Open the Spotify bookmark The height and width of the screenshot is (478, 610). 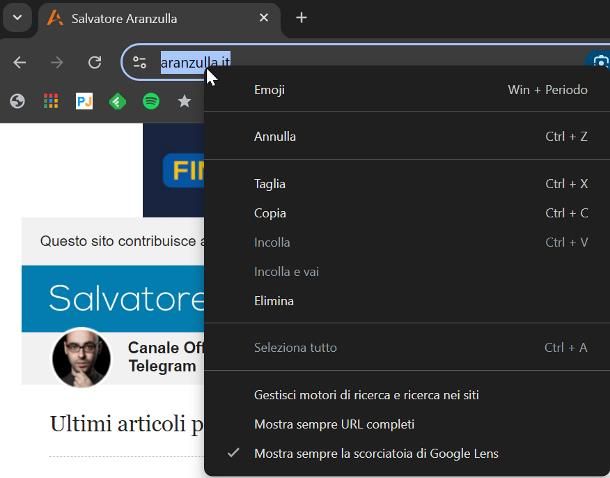tap(151, 102)
